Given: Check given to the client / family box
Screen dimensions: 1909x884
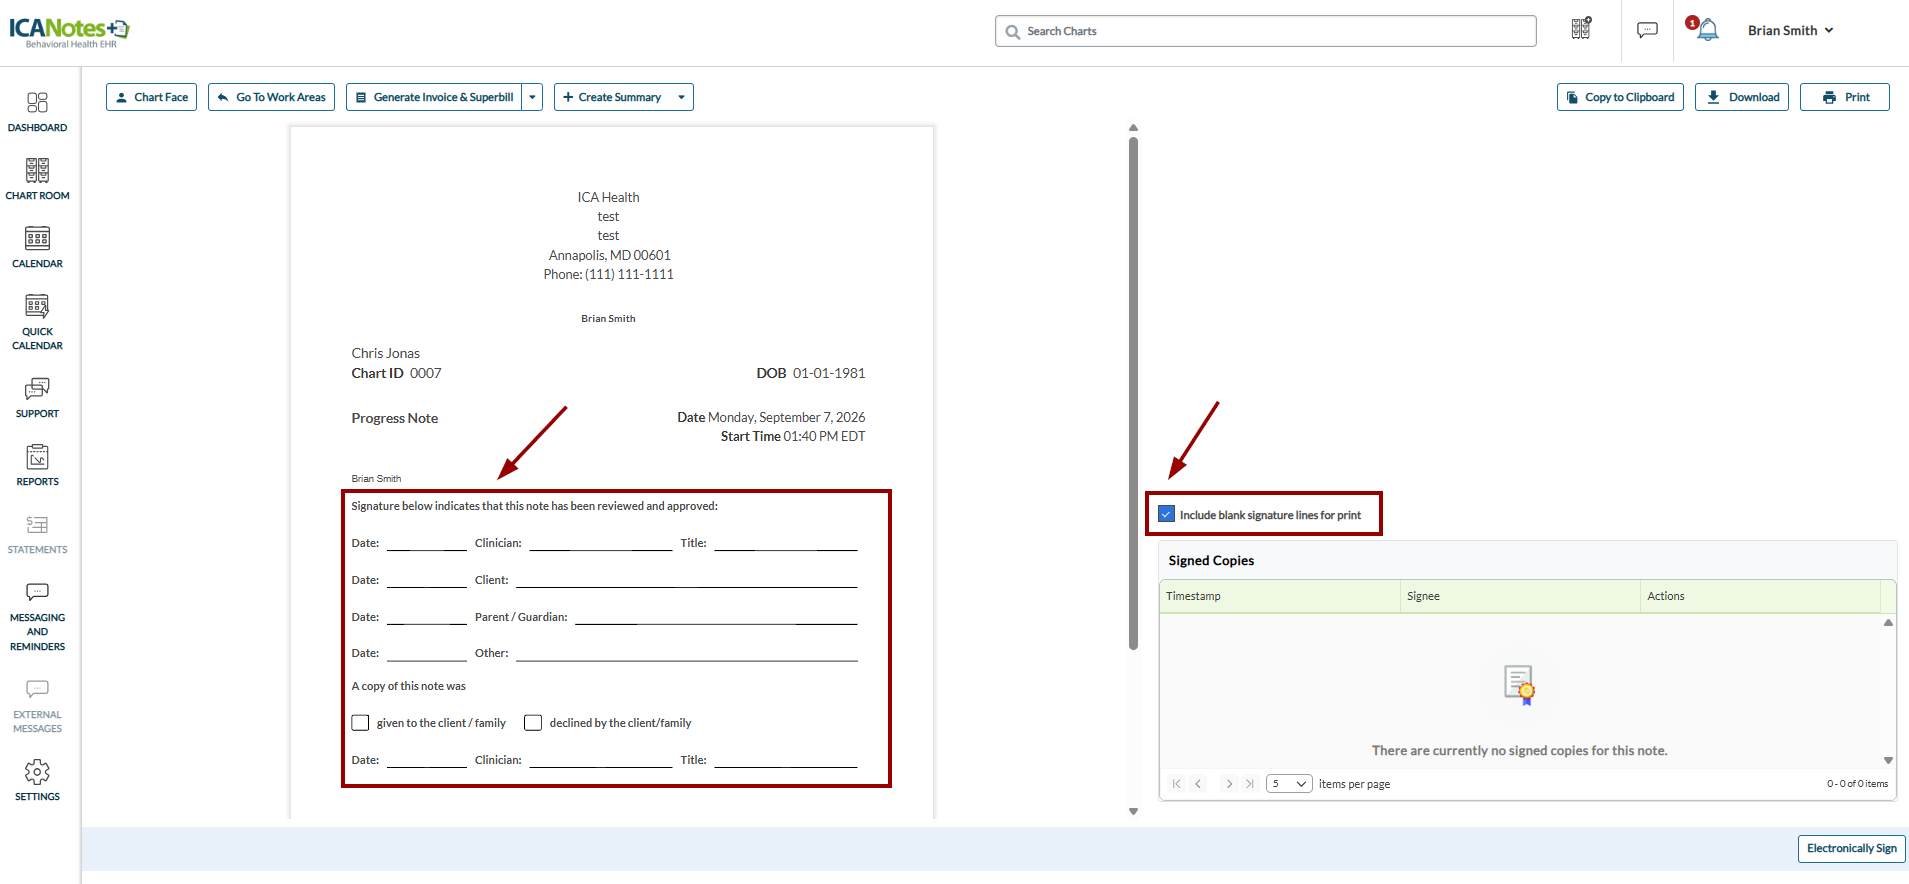Looking at the screenshot, I should tap(360, 722).
